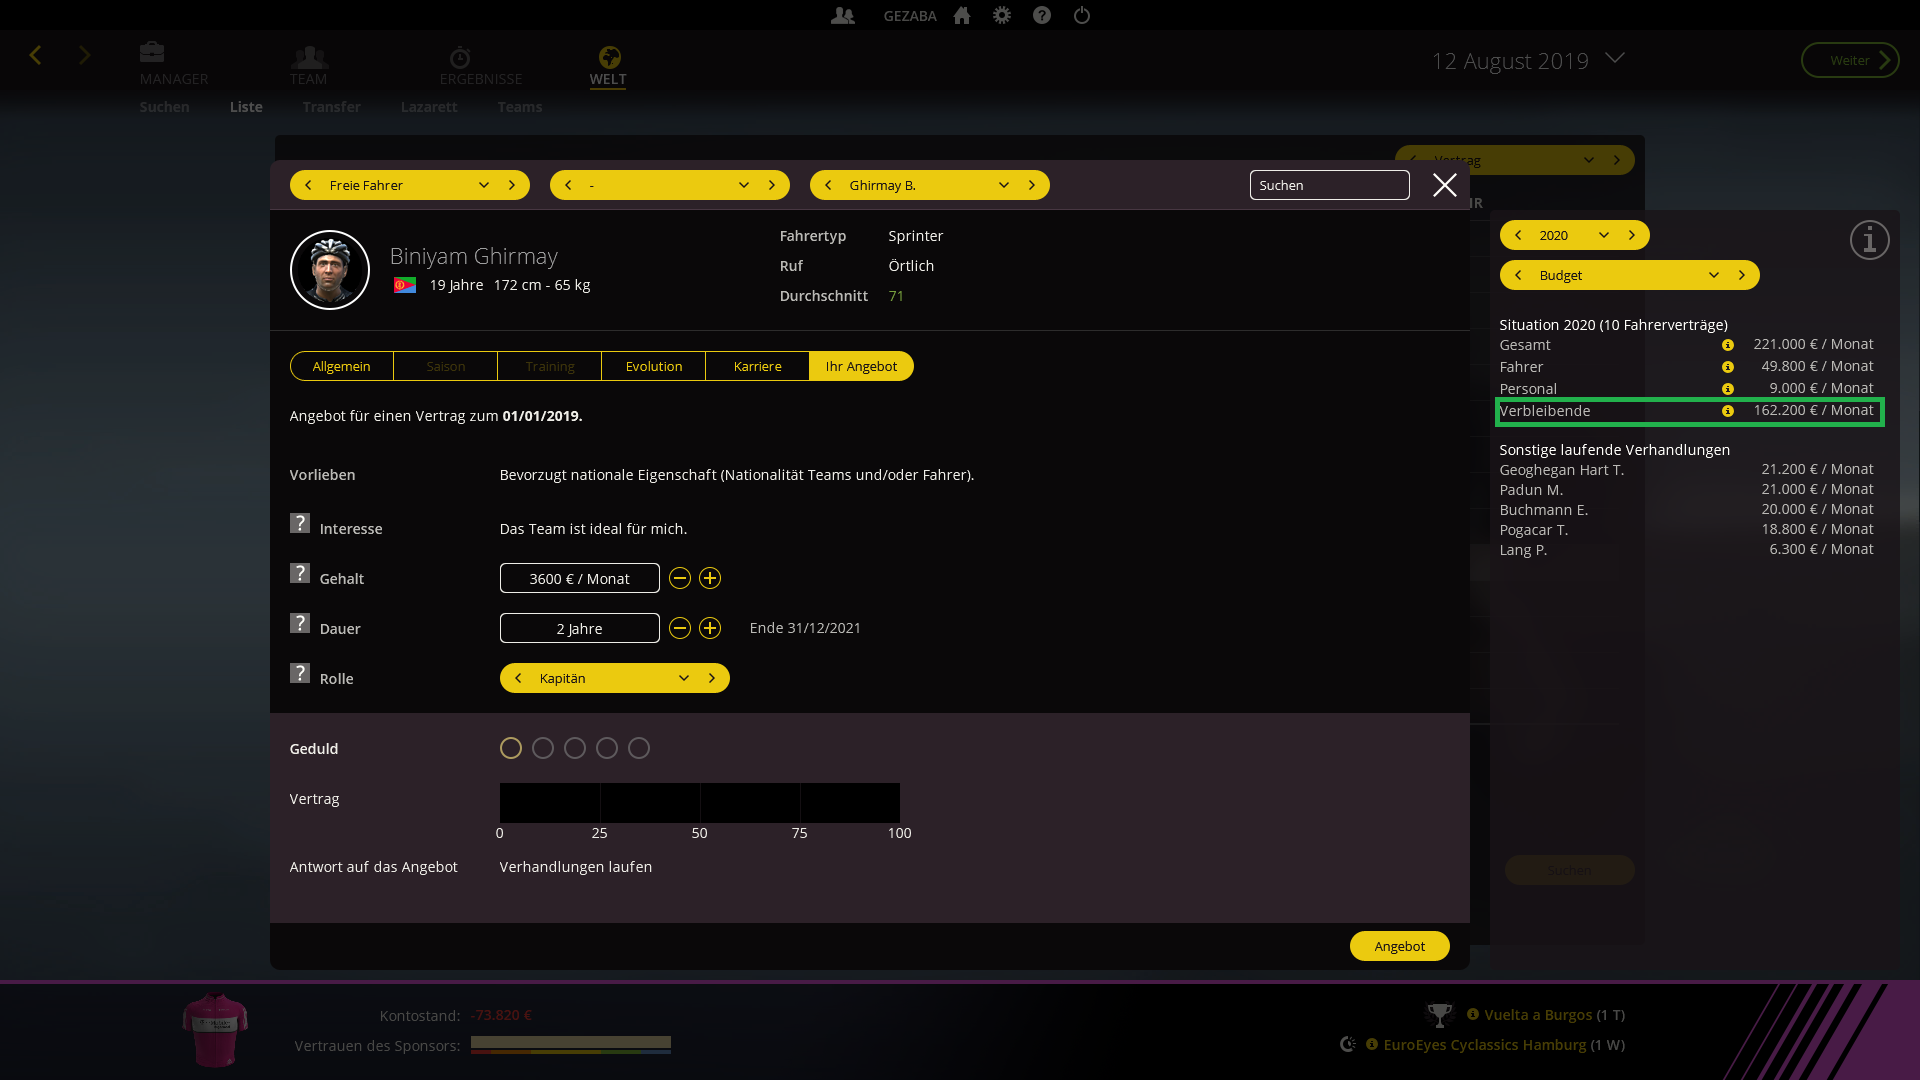The height and width of the screenshot is (1080, 1920).
Task: Submit offer with Angebot button
Action: pos(1399,946)
